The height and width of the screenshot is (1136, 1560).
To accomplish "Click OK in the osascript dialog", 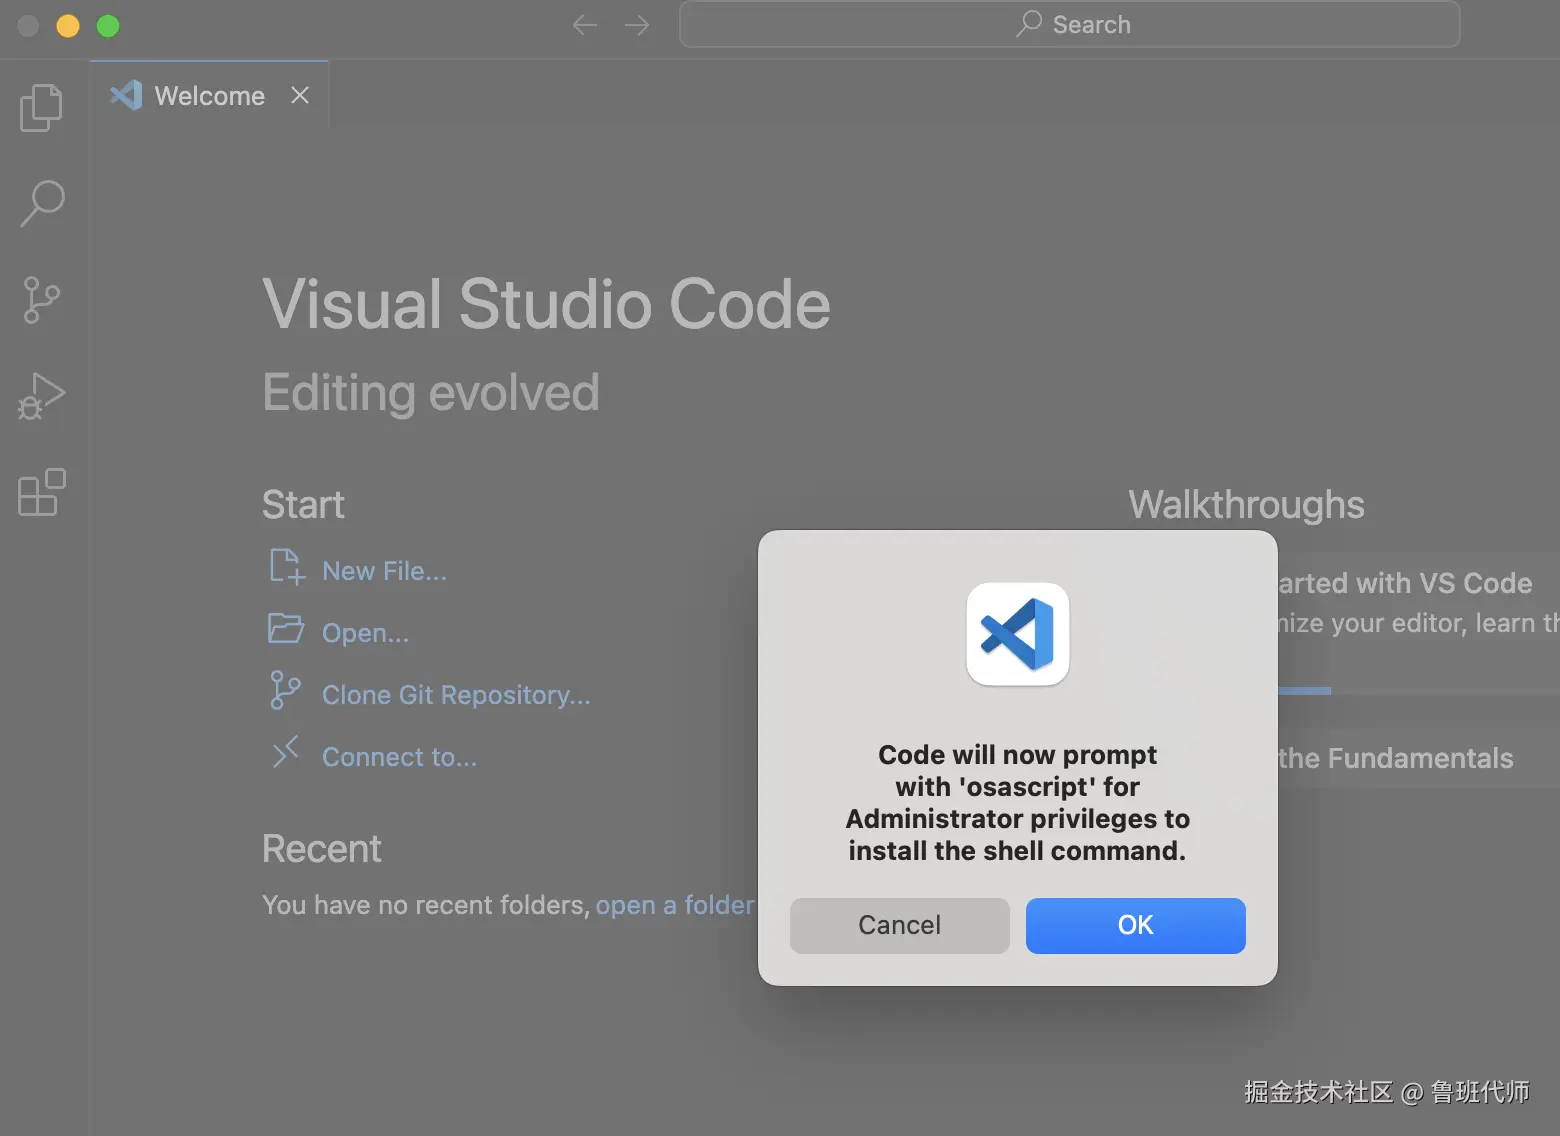I will pos(1136,925).
